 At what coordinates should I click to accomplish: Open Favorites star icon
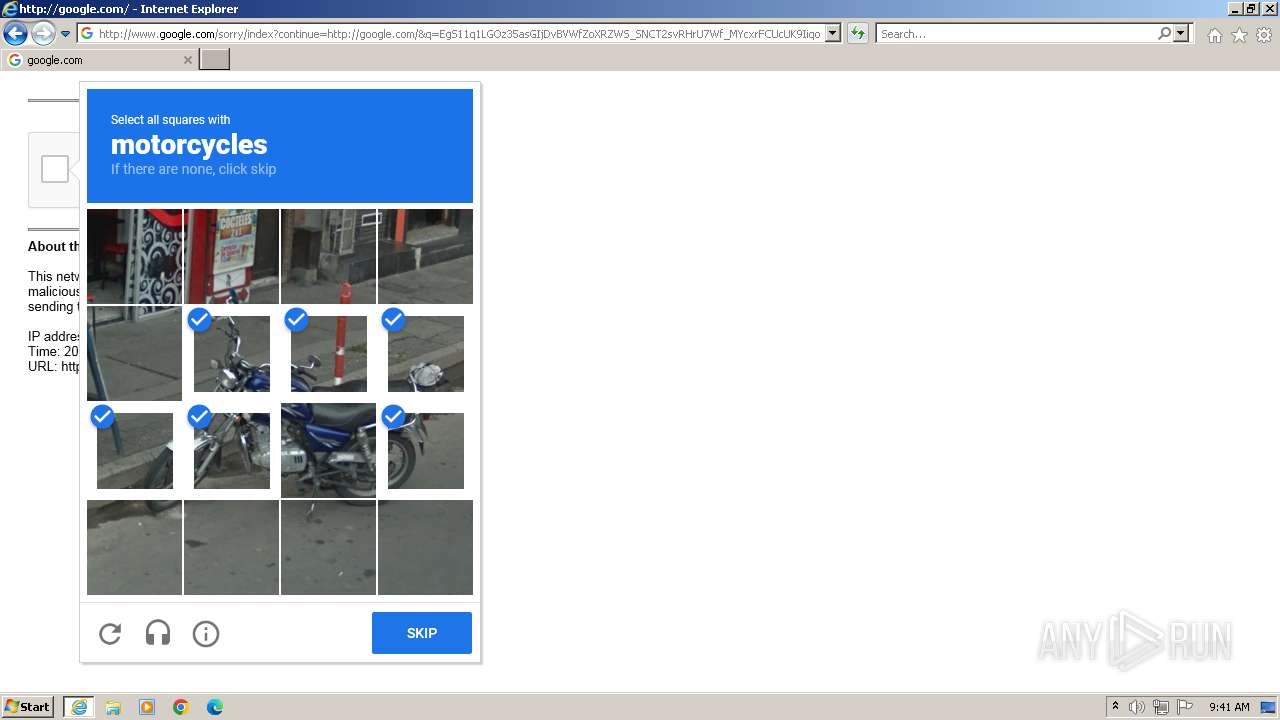(x=1239, y=35)
